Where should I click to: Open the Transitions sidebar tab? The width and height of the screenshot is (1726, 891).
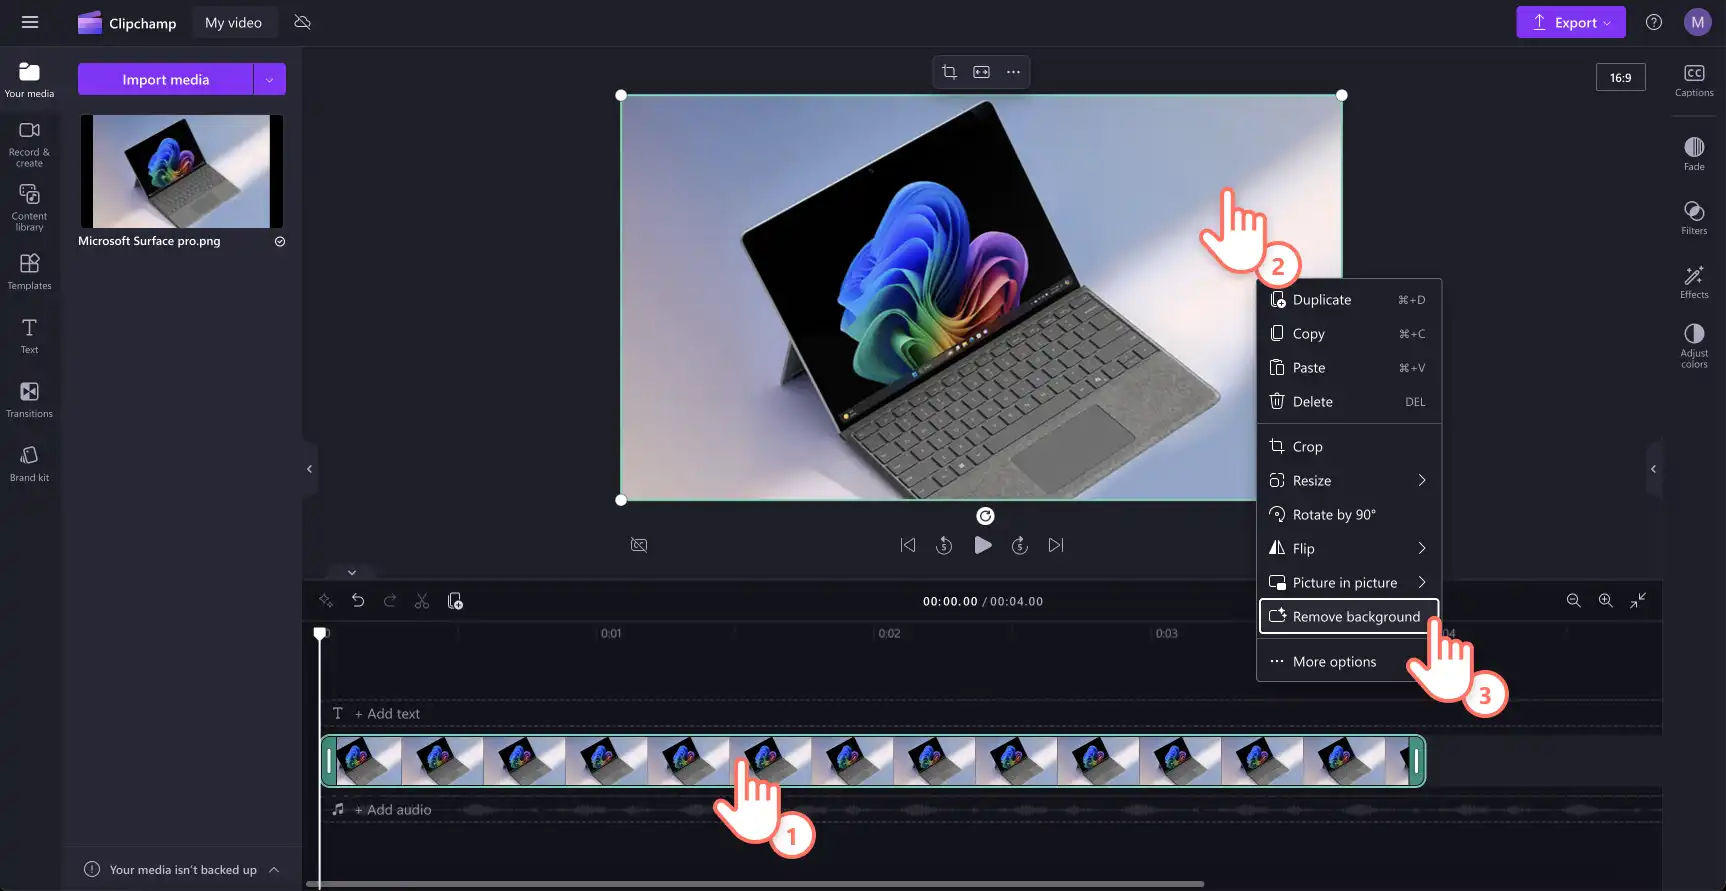tap(29, 399)
